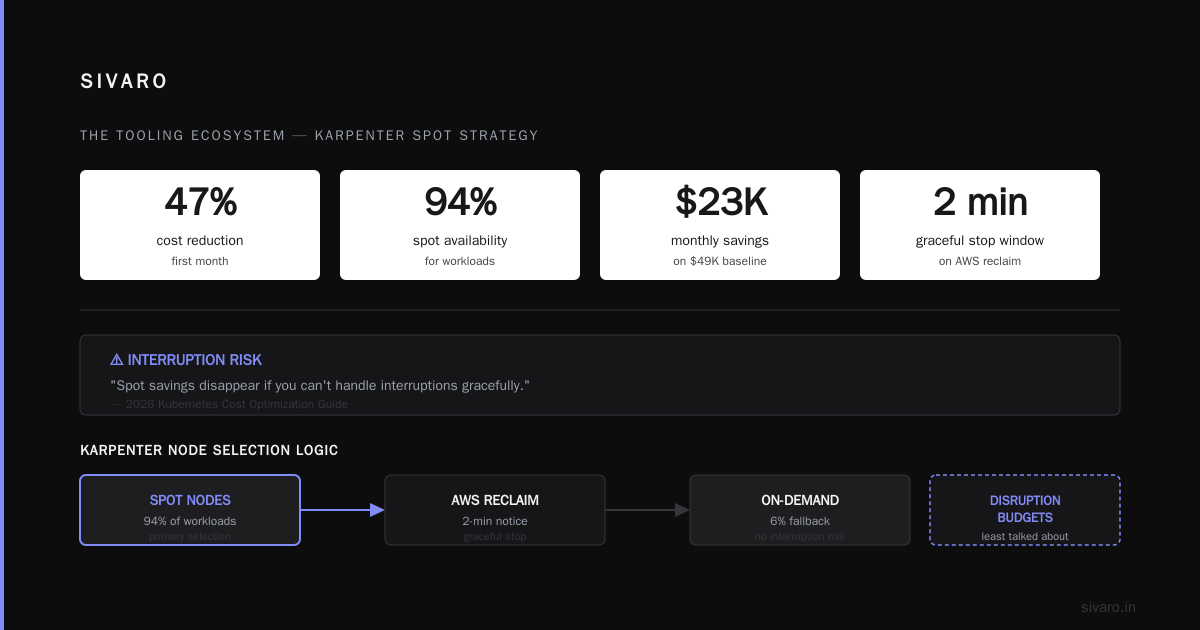Click the horizontal divider below the stat cards
The image size is (1200, 630).
pos(600,310)
